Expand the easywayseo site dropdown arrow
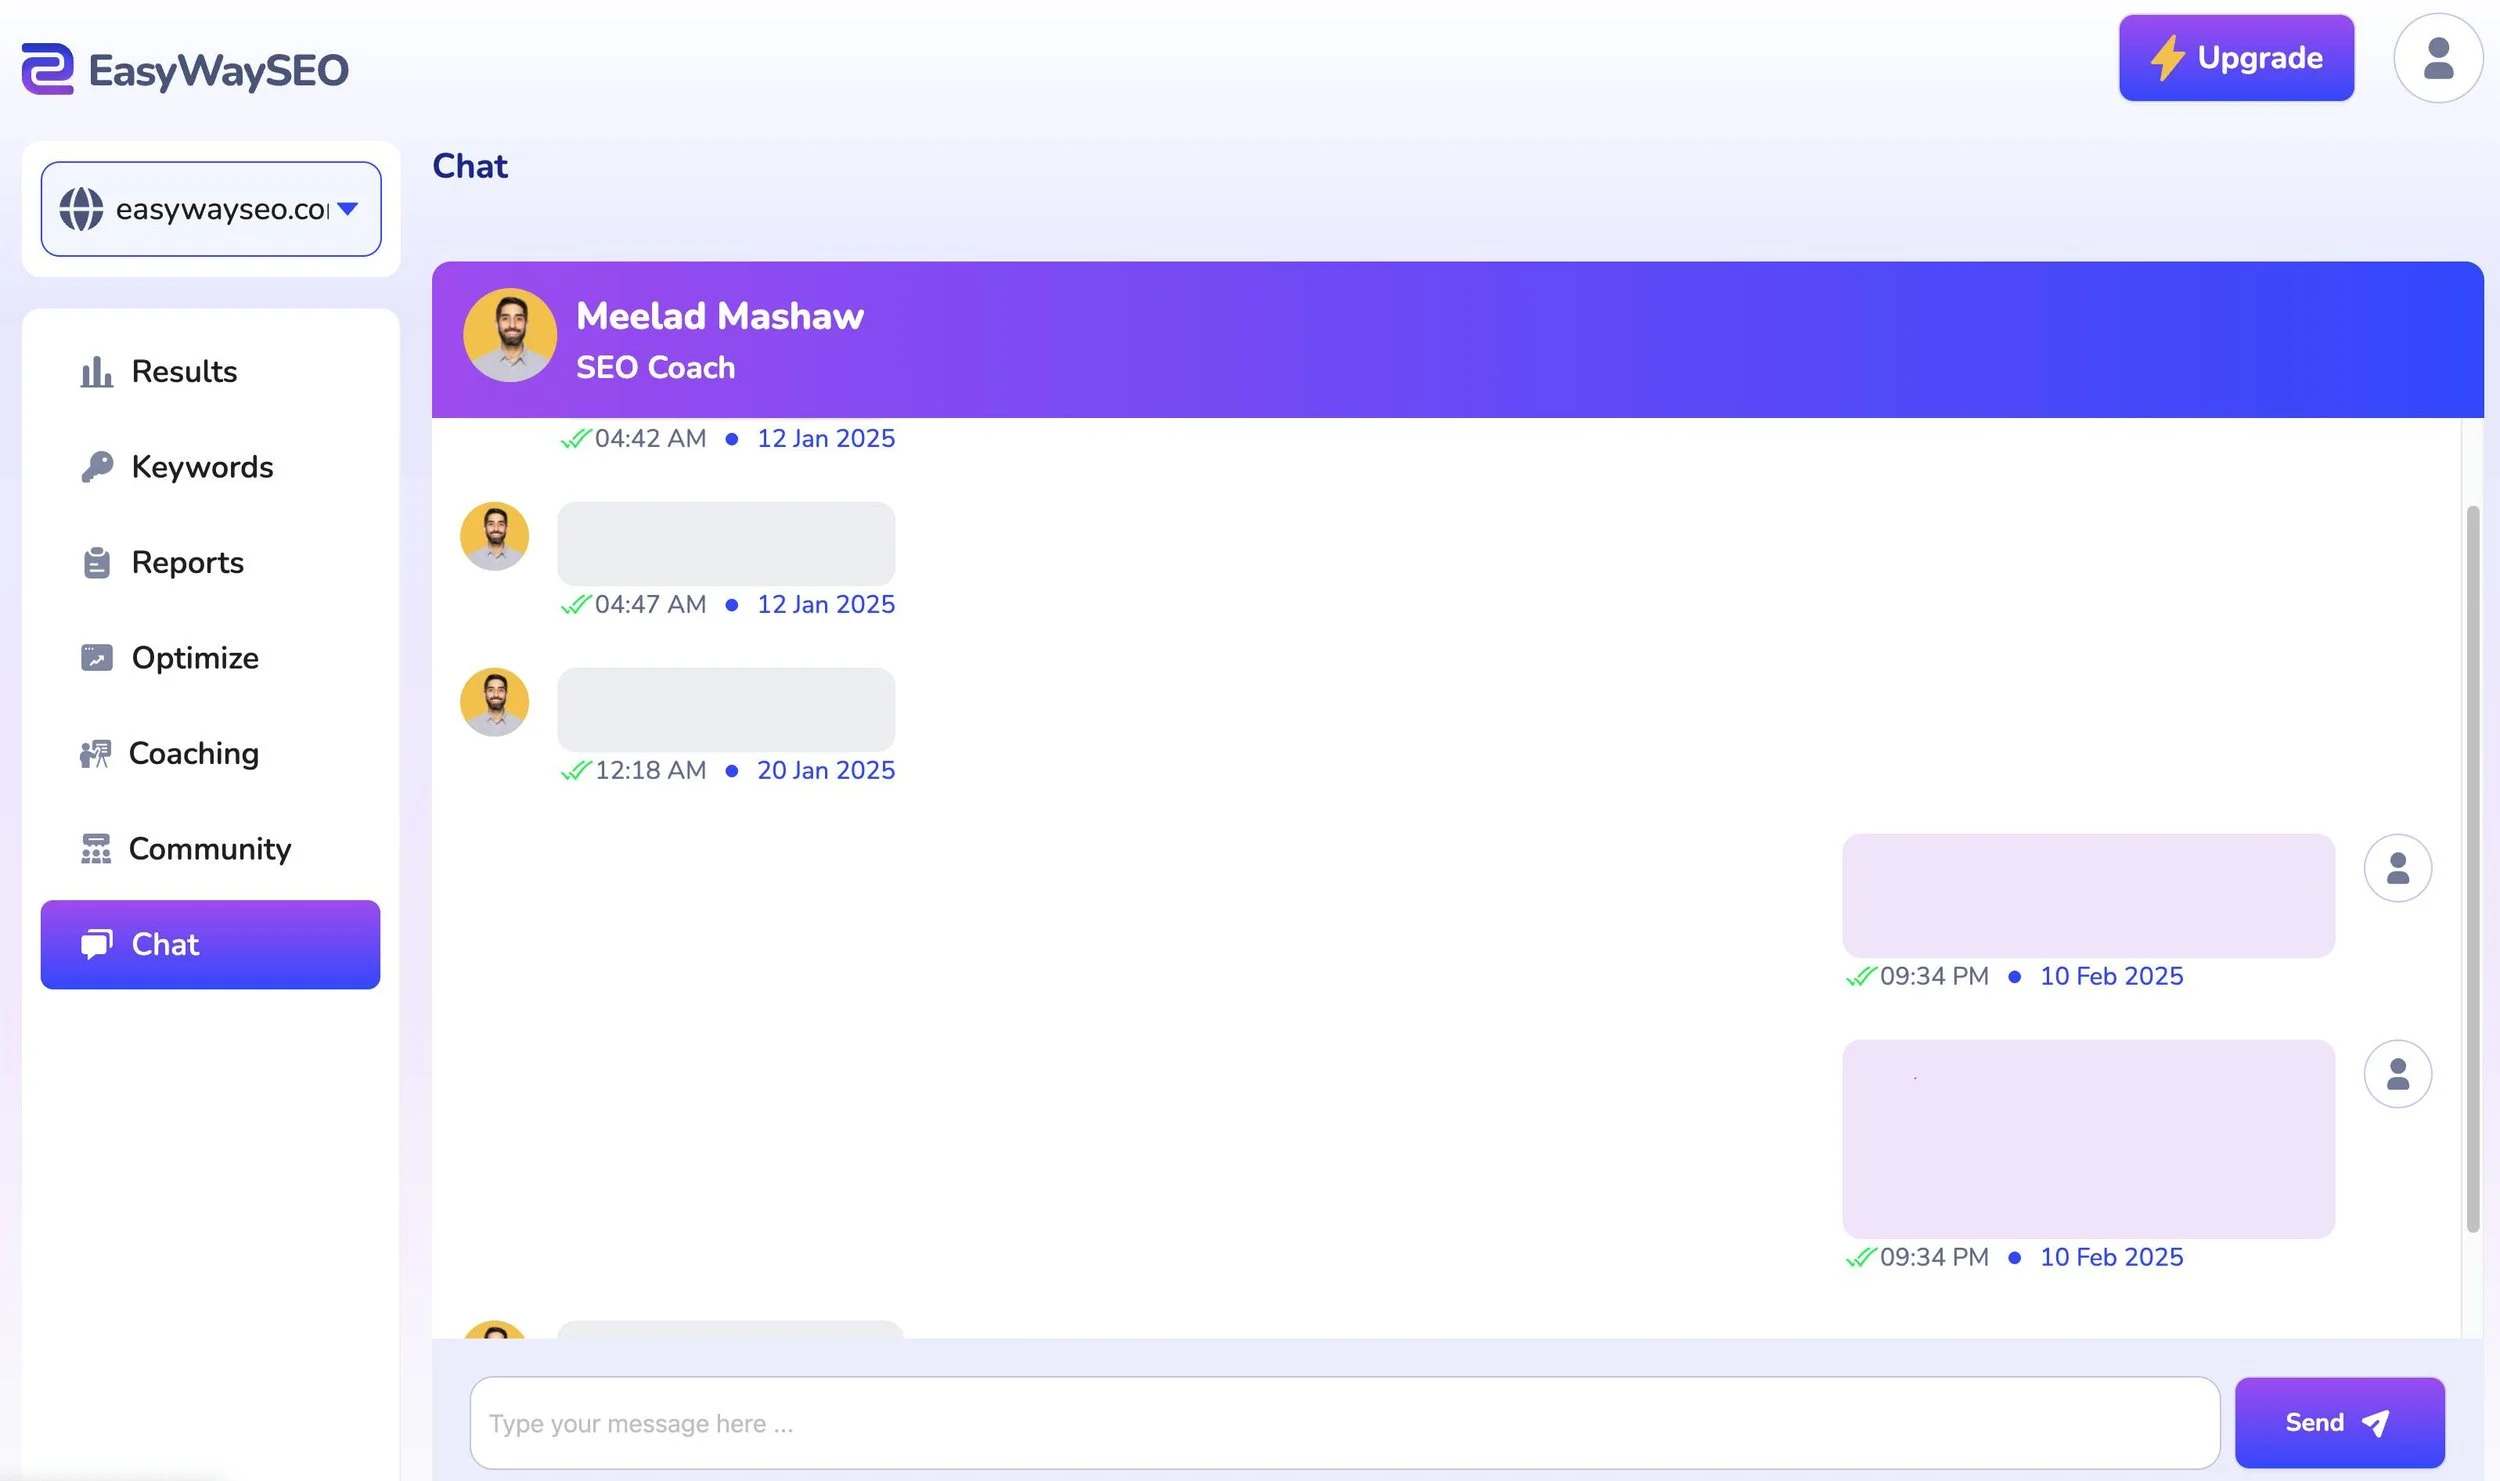The image size is (2500, 1481). (x=347, y=209)
